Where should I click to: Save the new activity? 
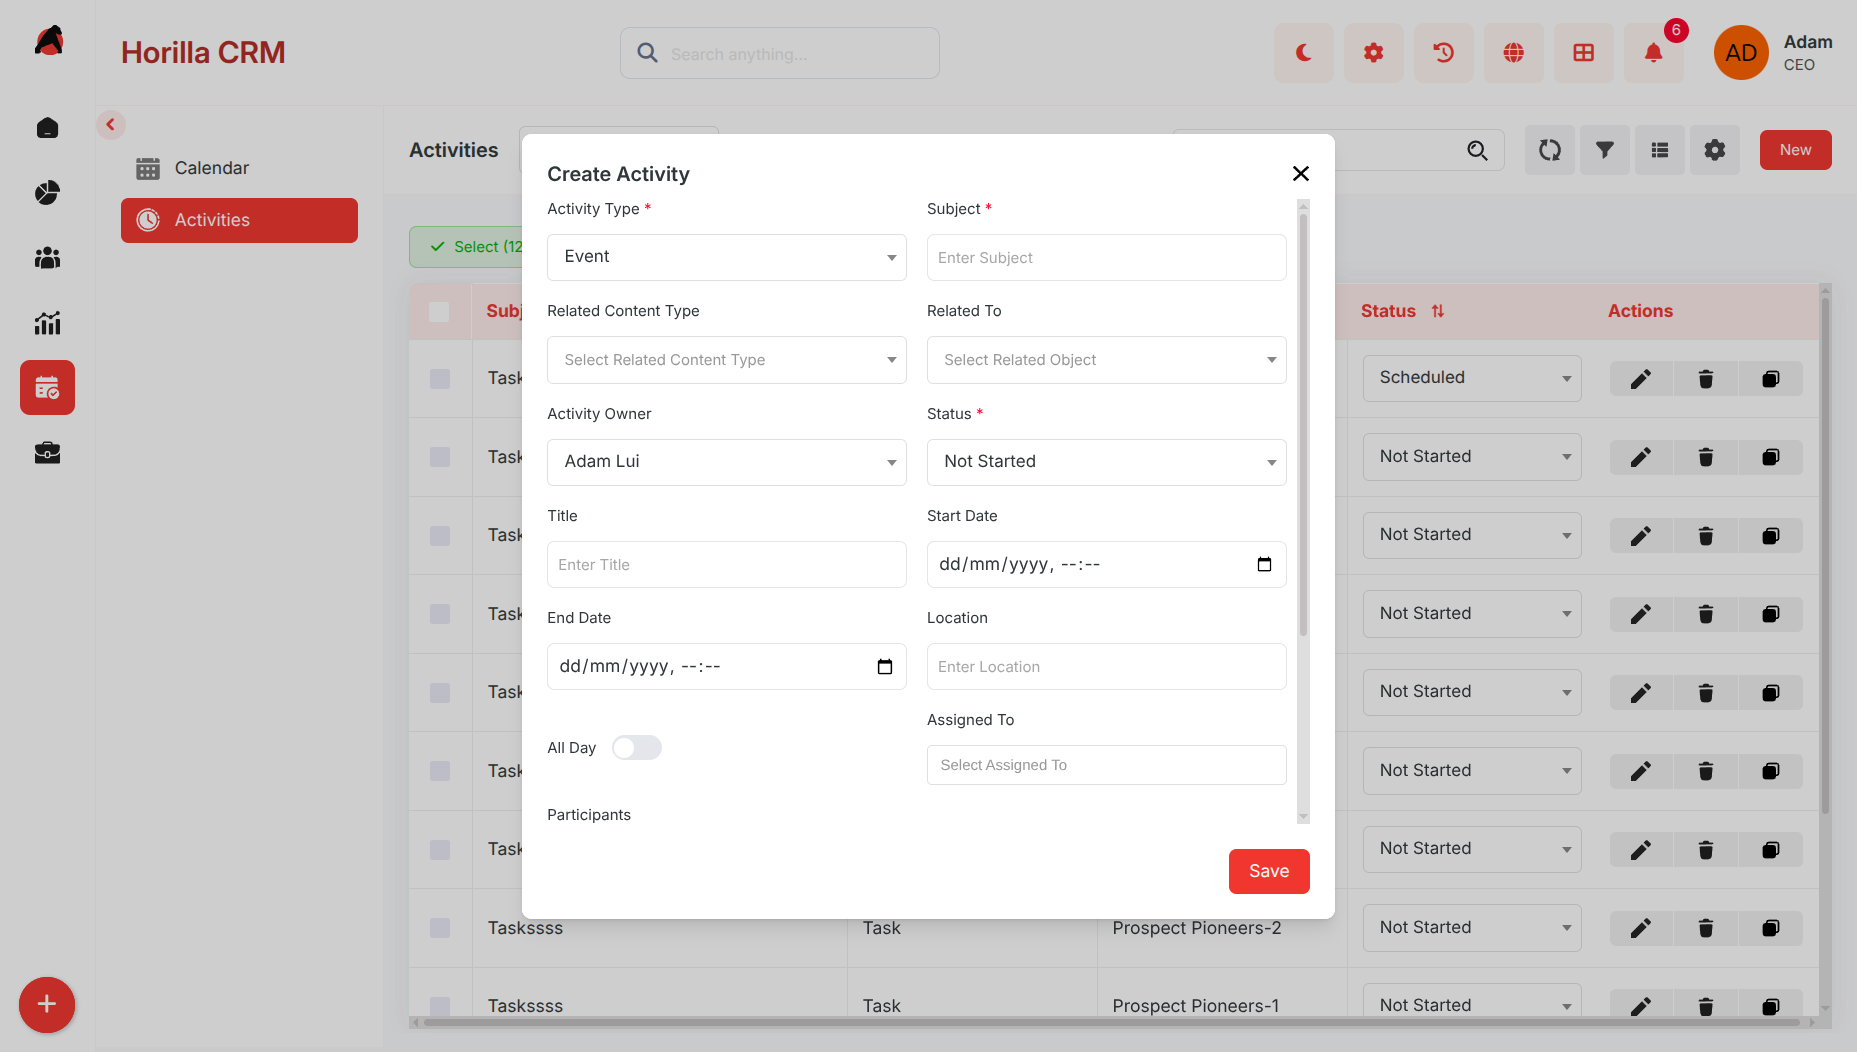tap(1269, 871)
